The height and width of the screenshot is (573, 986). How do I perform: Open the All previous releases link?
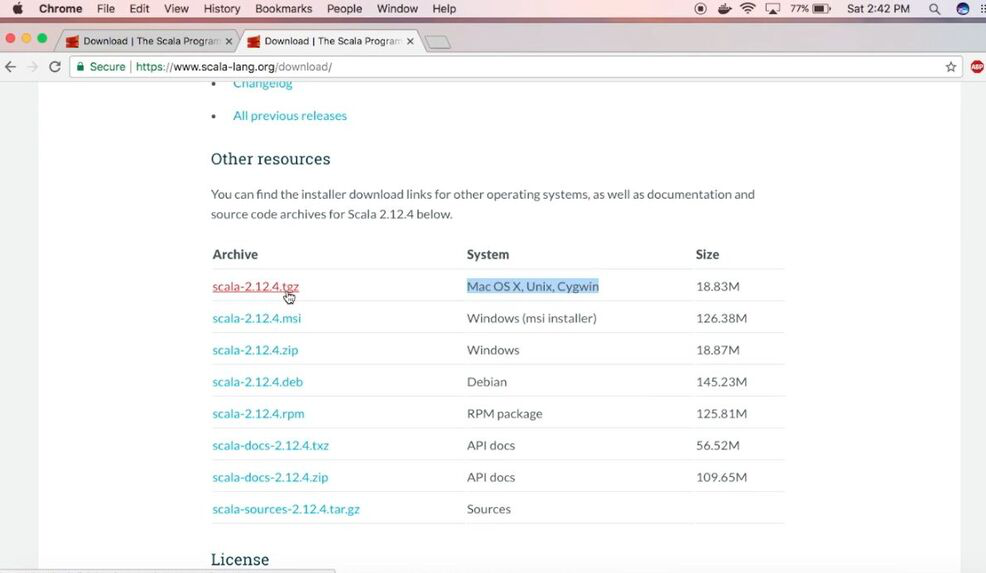290,116
